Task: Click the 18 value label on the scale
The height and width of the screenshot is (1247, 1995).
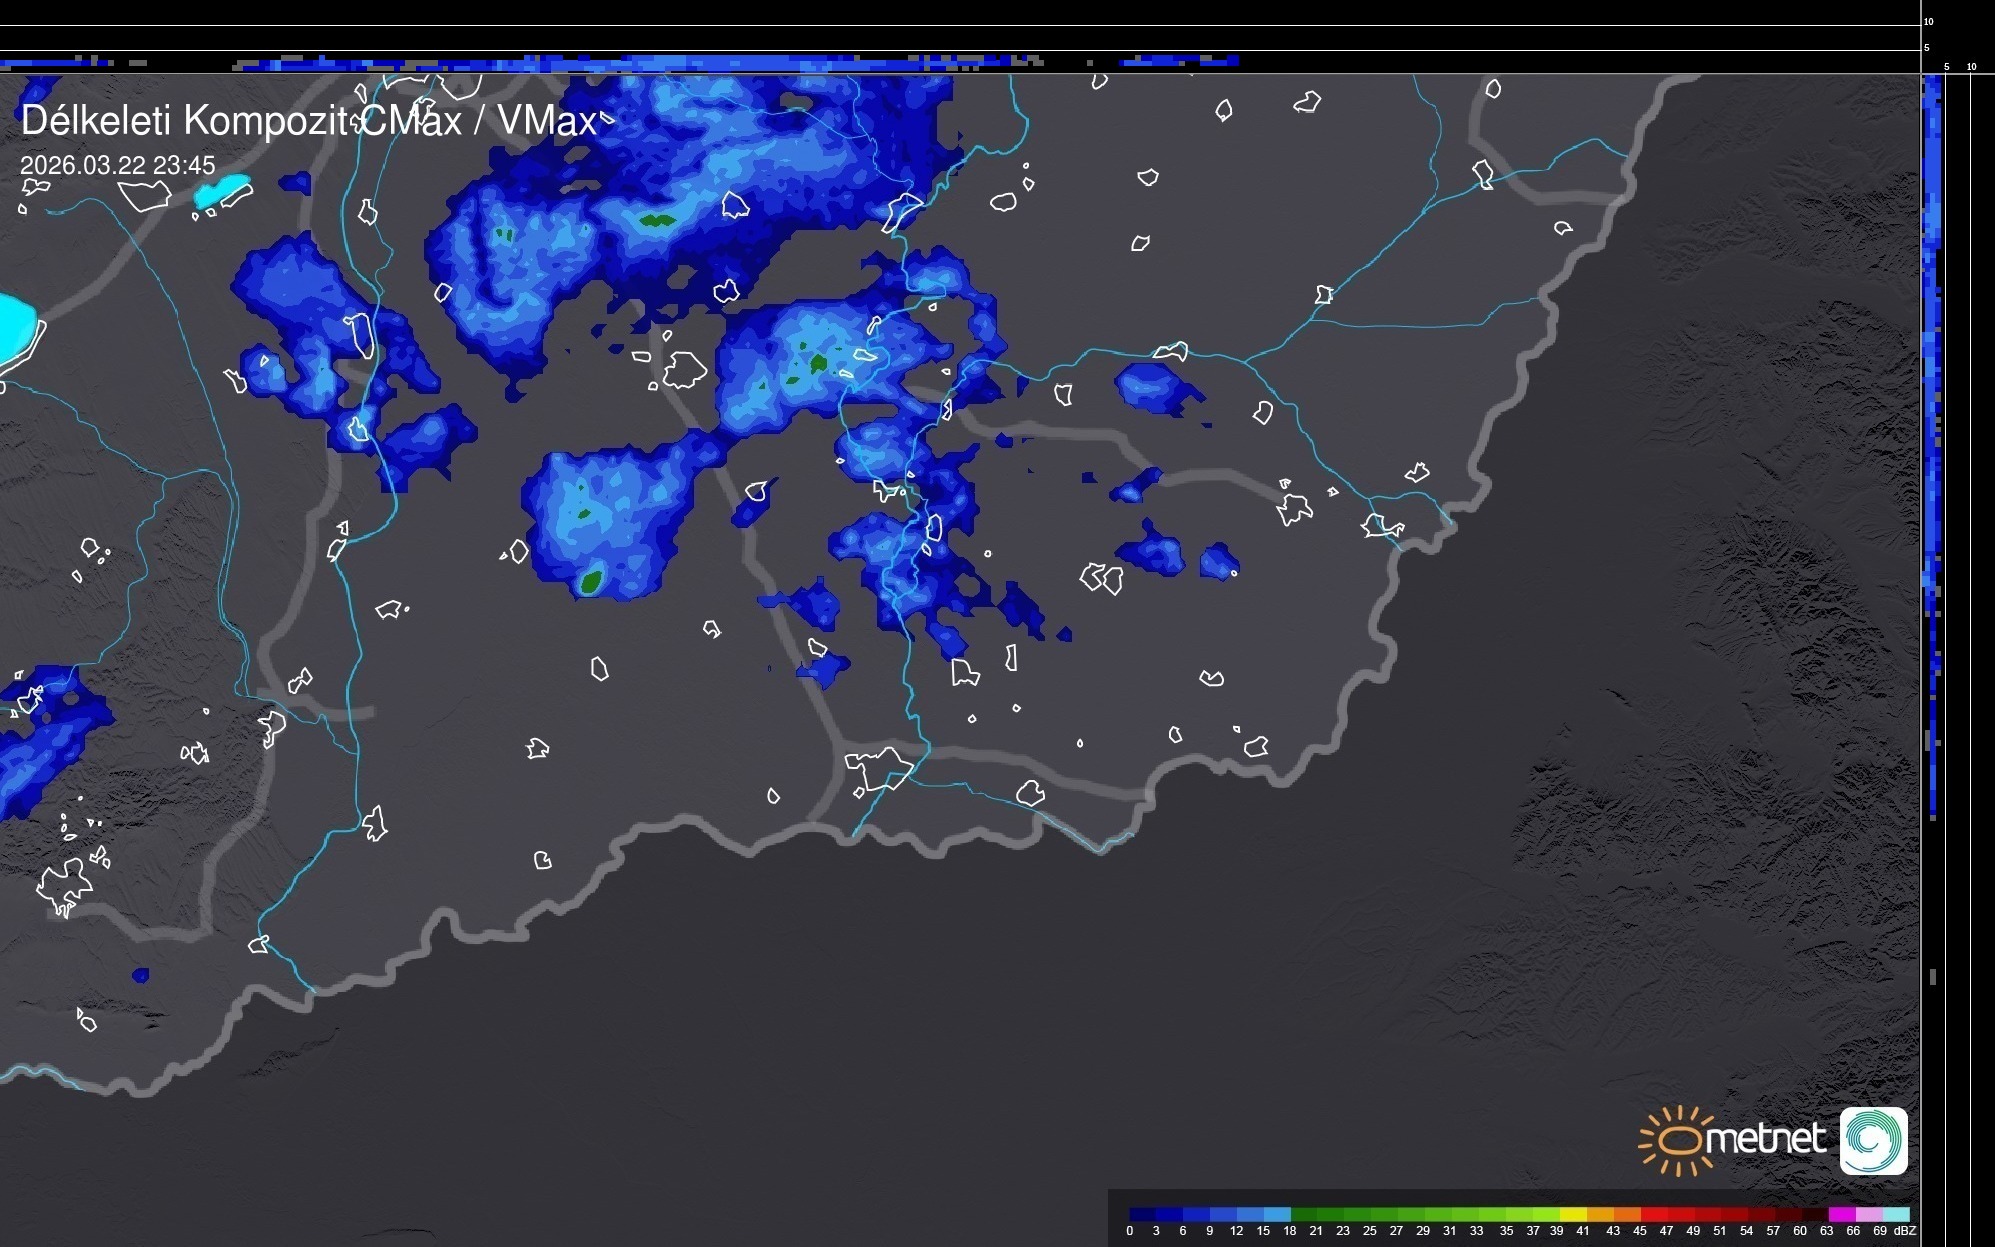Action: (x=1289, y=1231)
